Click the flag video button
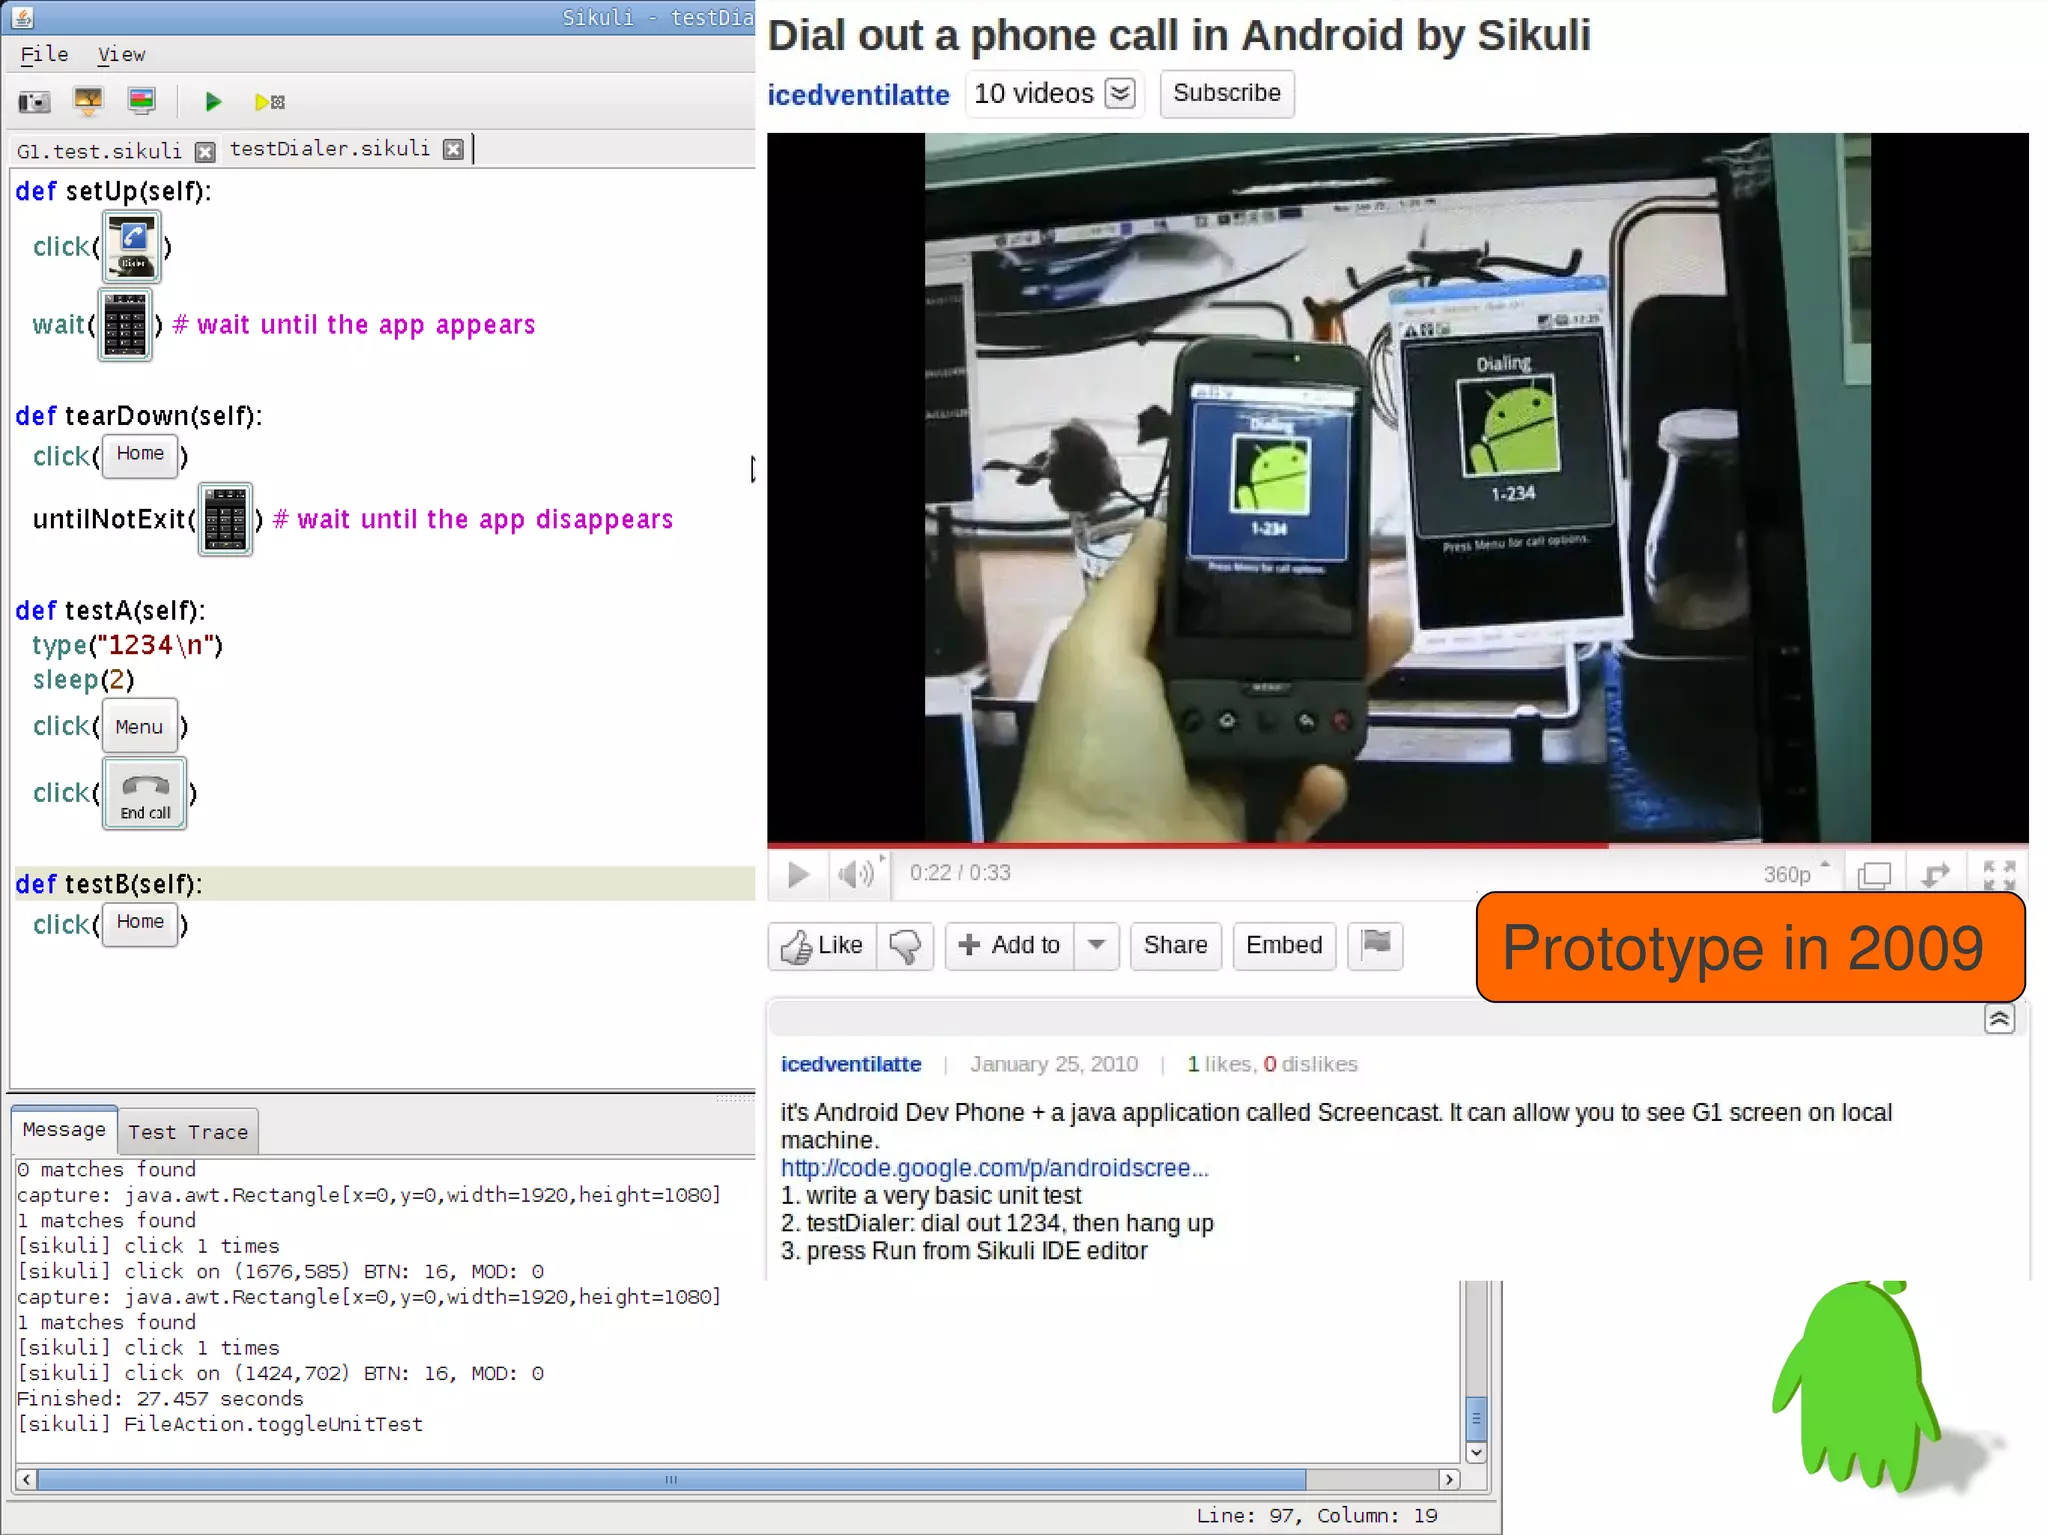 click(x=1375, y=945)
